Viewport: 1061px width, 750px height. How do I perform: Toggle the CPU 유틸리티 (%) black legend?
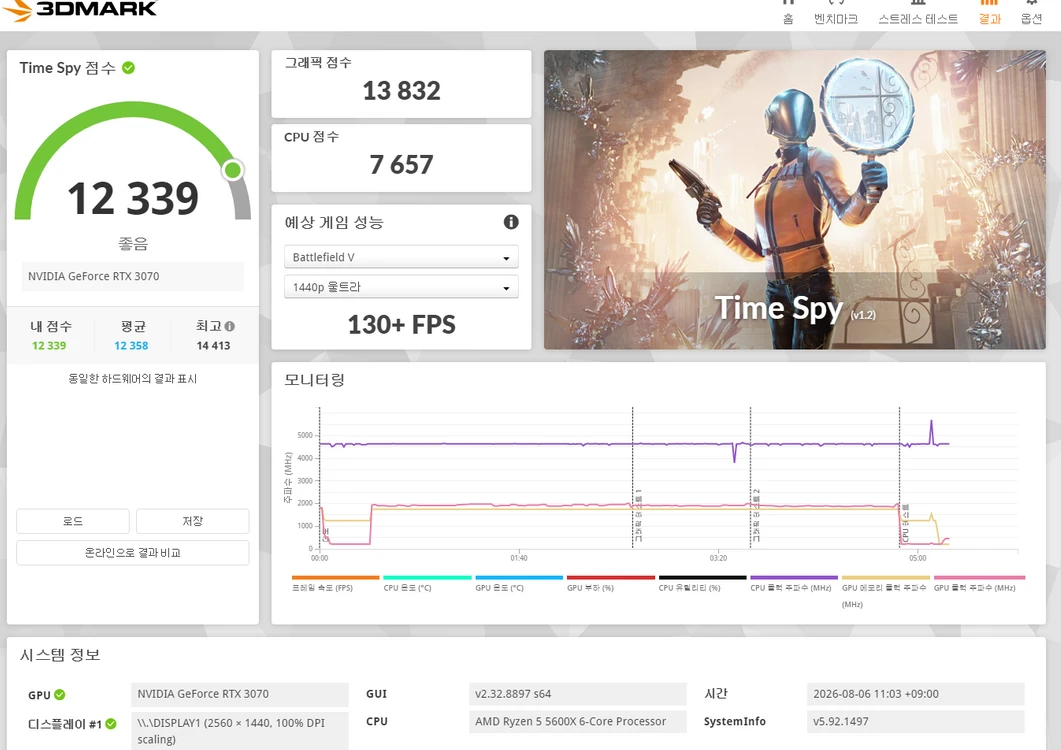pos(702,583)
